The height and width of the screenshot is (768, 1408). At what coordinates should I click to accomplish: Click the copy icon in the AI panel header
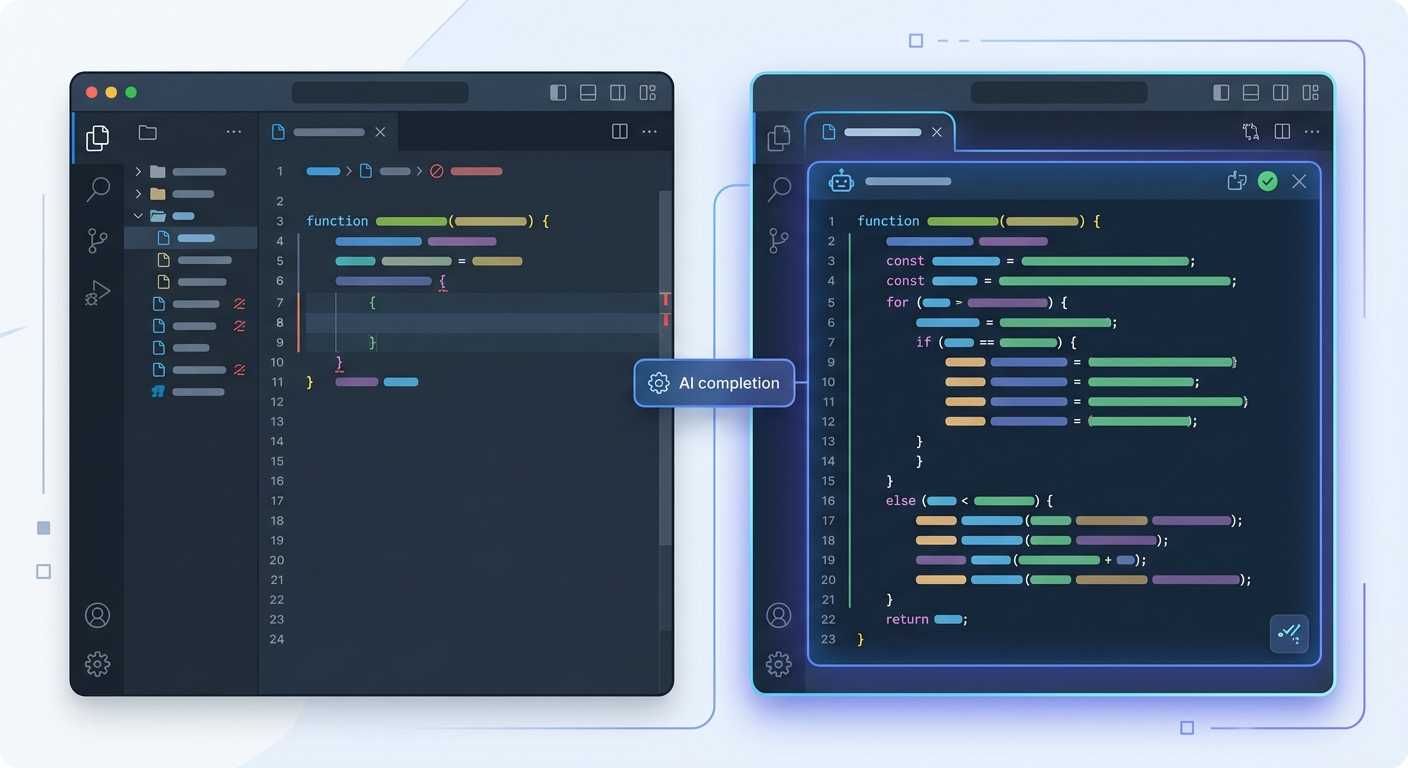tap(1237, 181)
